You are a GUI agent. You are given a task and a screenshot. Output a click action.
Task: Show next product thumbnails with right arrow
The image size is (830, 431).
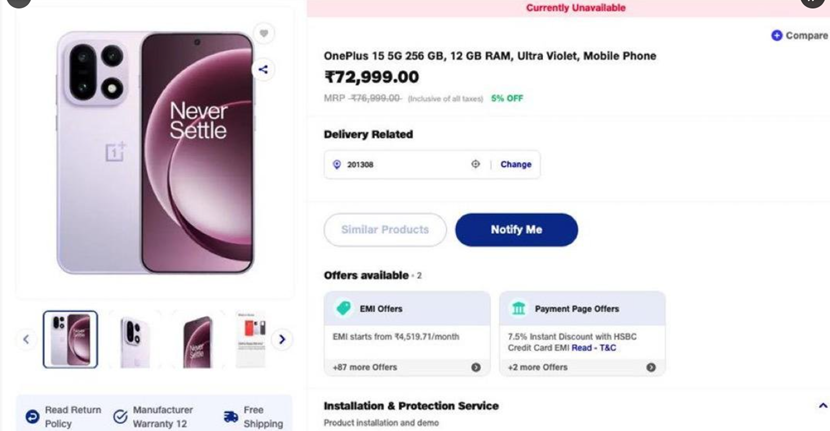point(282,340)
